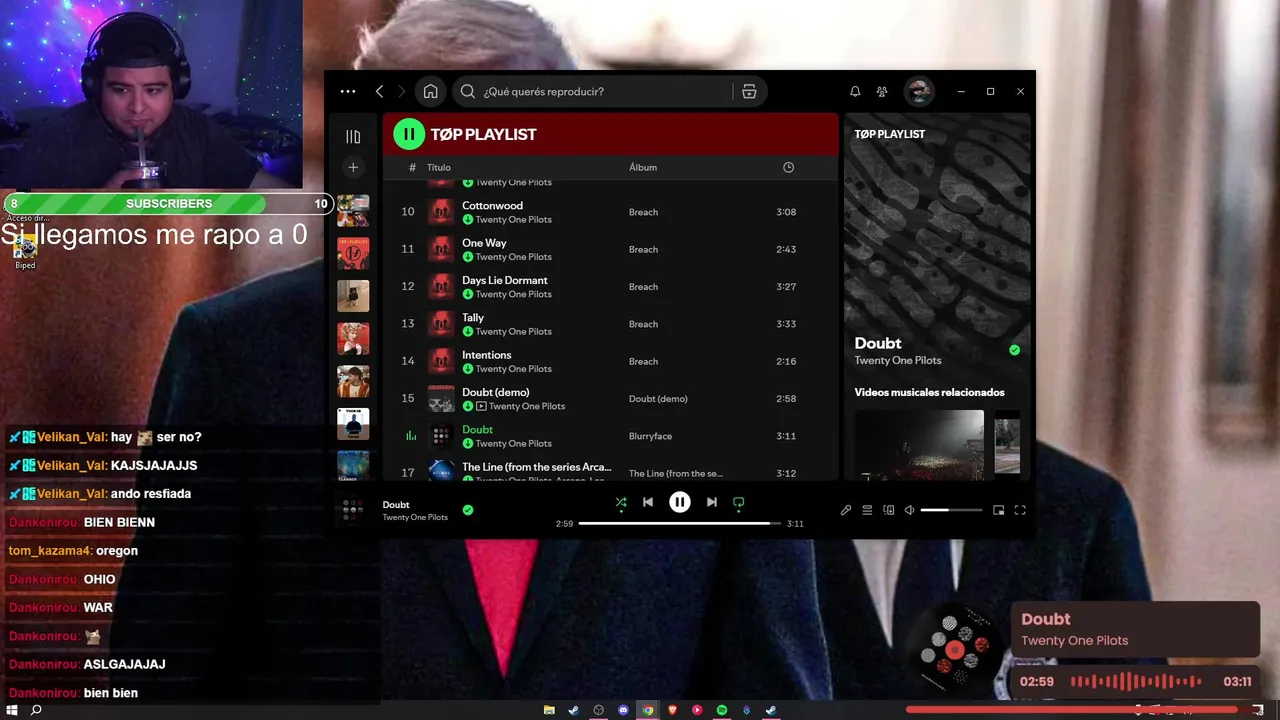Select the Intentions track title
The height and width of the screenshot is (720, 1280).
click(x=486, y=355)
